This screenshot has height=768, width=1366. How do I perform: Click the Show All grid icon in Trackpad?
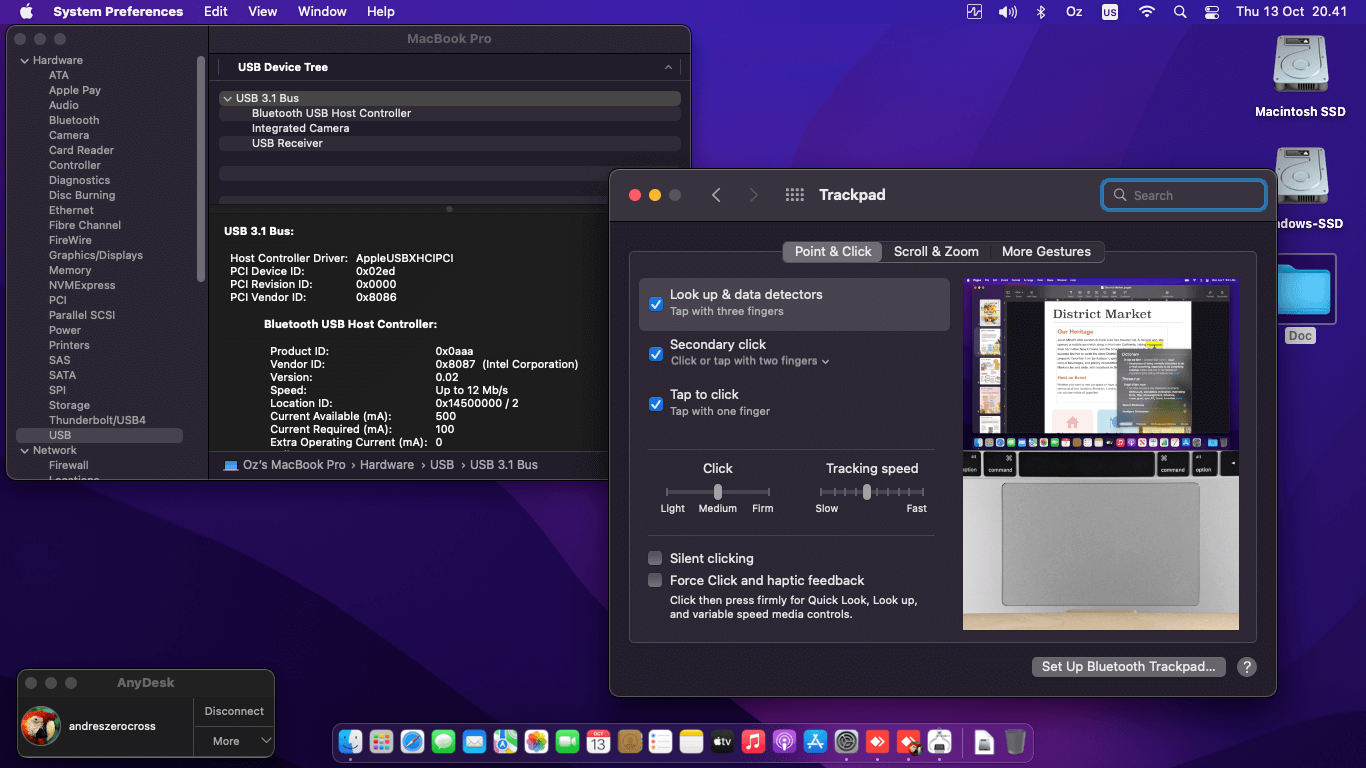[794, 195]
